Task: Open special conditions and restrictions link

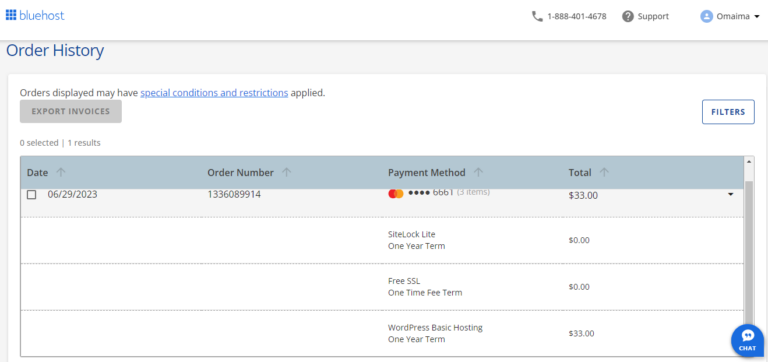Action: pyautogui.click(x=214, y=93)
